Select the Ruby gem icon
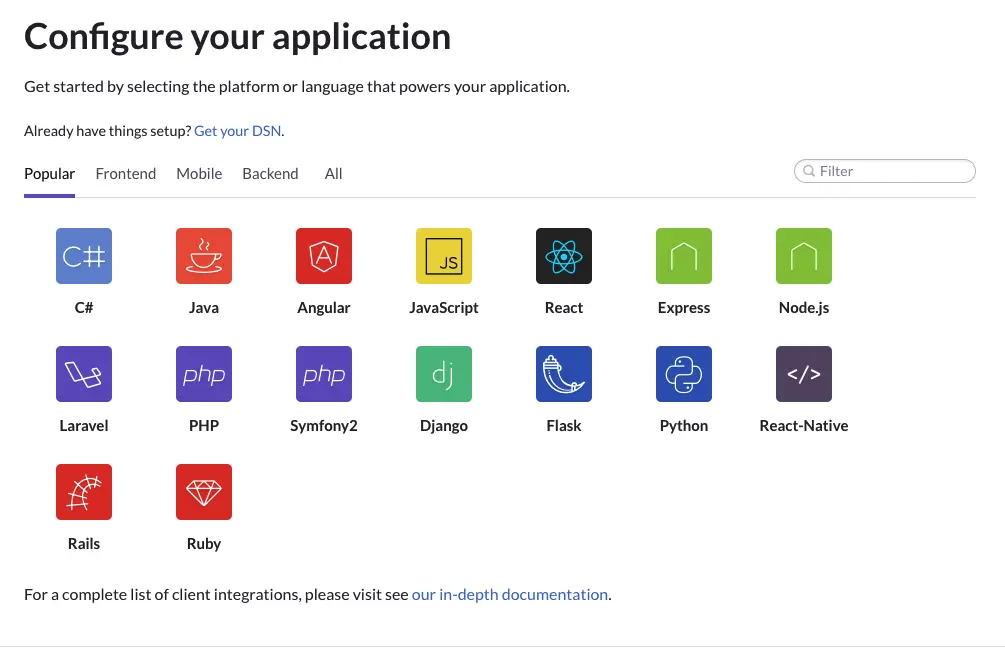Viewport: 1005px width, 649px height. (x=204, y=491)
